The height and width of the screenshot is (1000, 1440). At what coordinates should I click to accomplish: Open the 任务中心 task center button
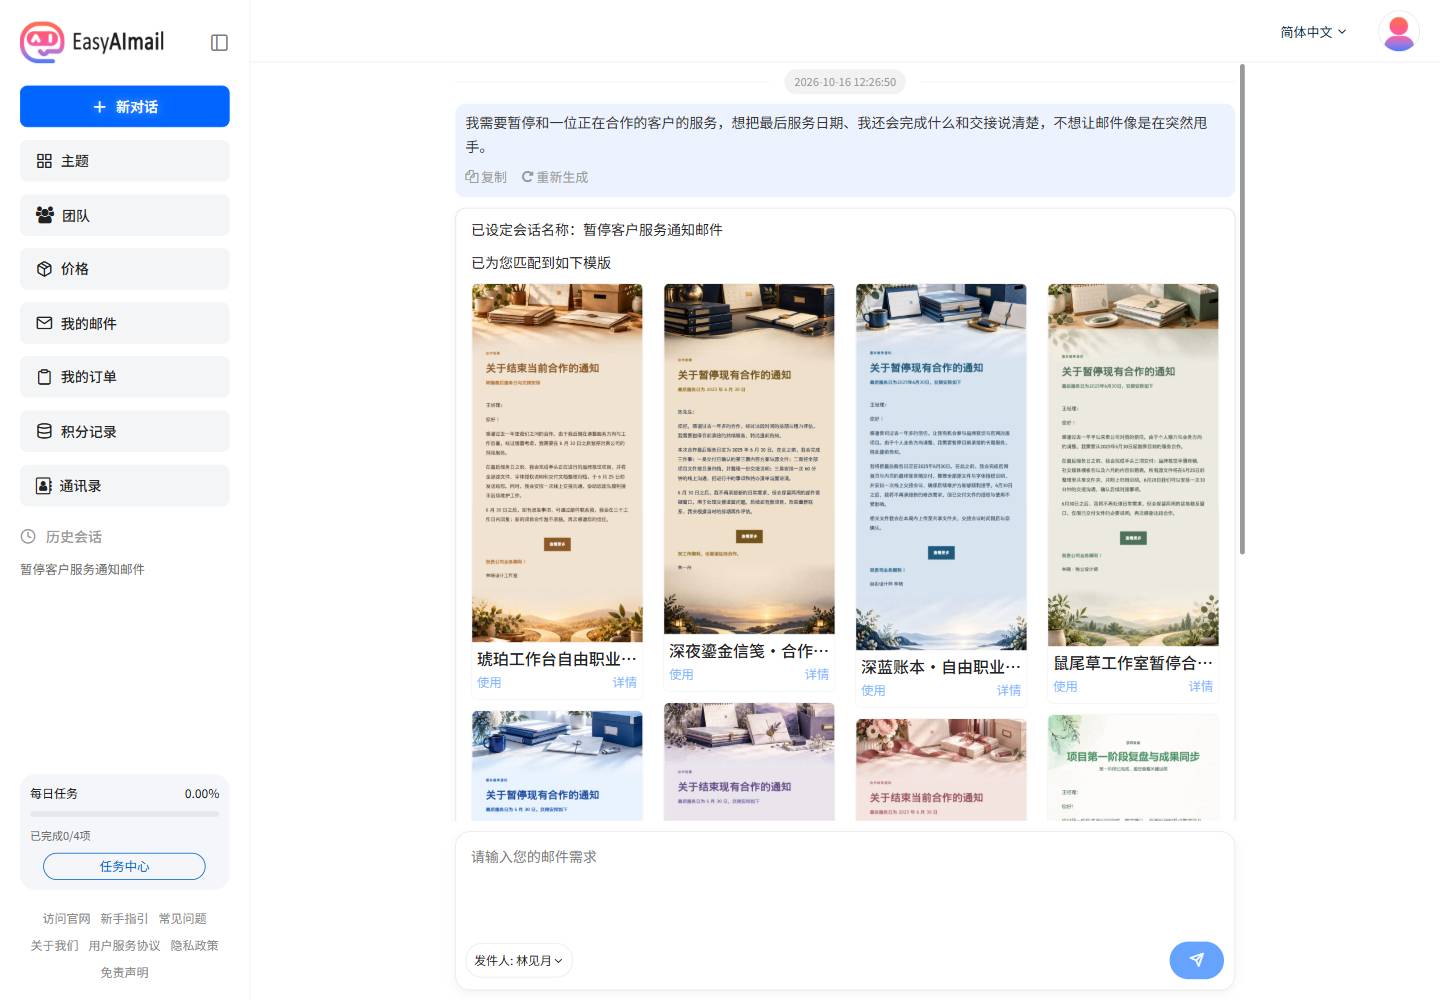click(x=124, y=866)
